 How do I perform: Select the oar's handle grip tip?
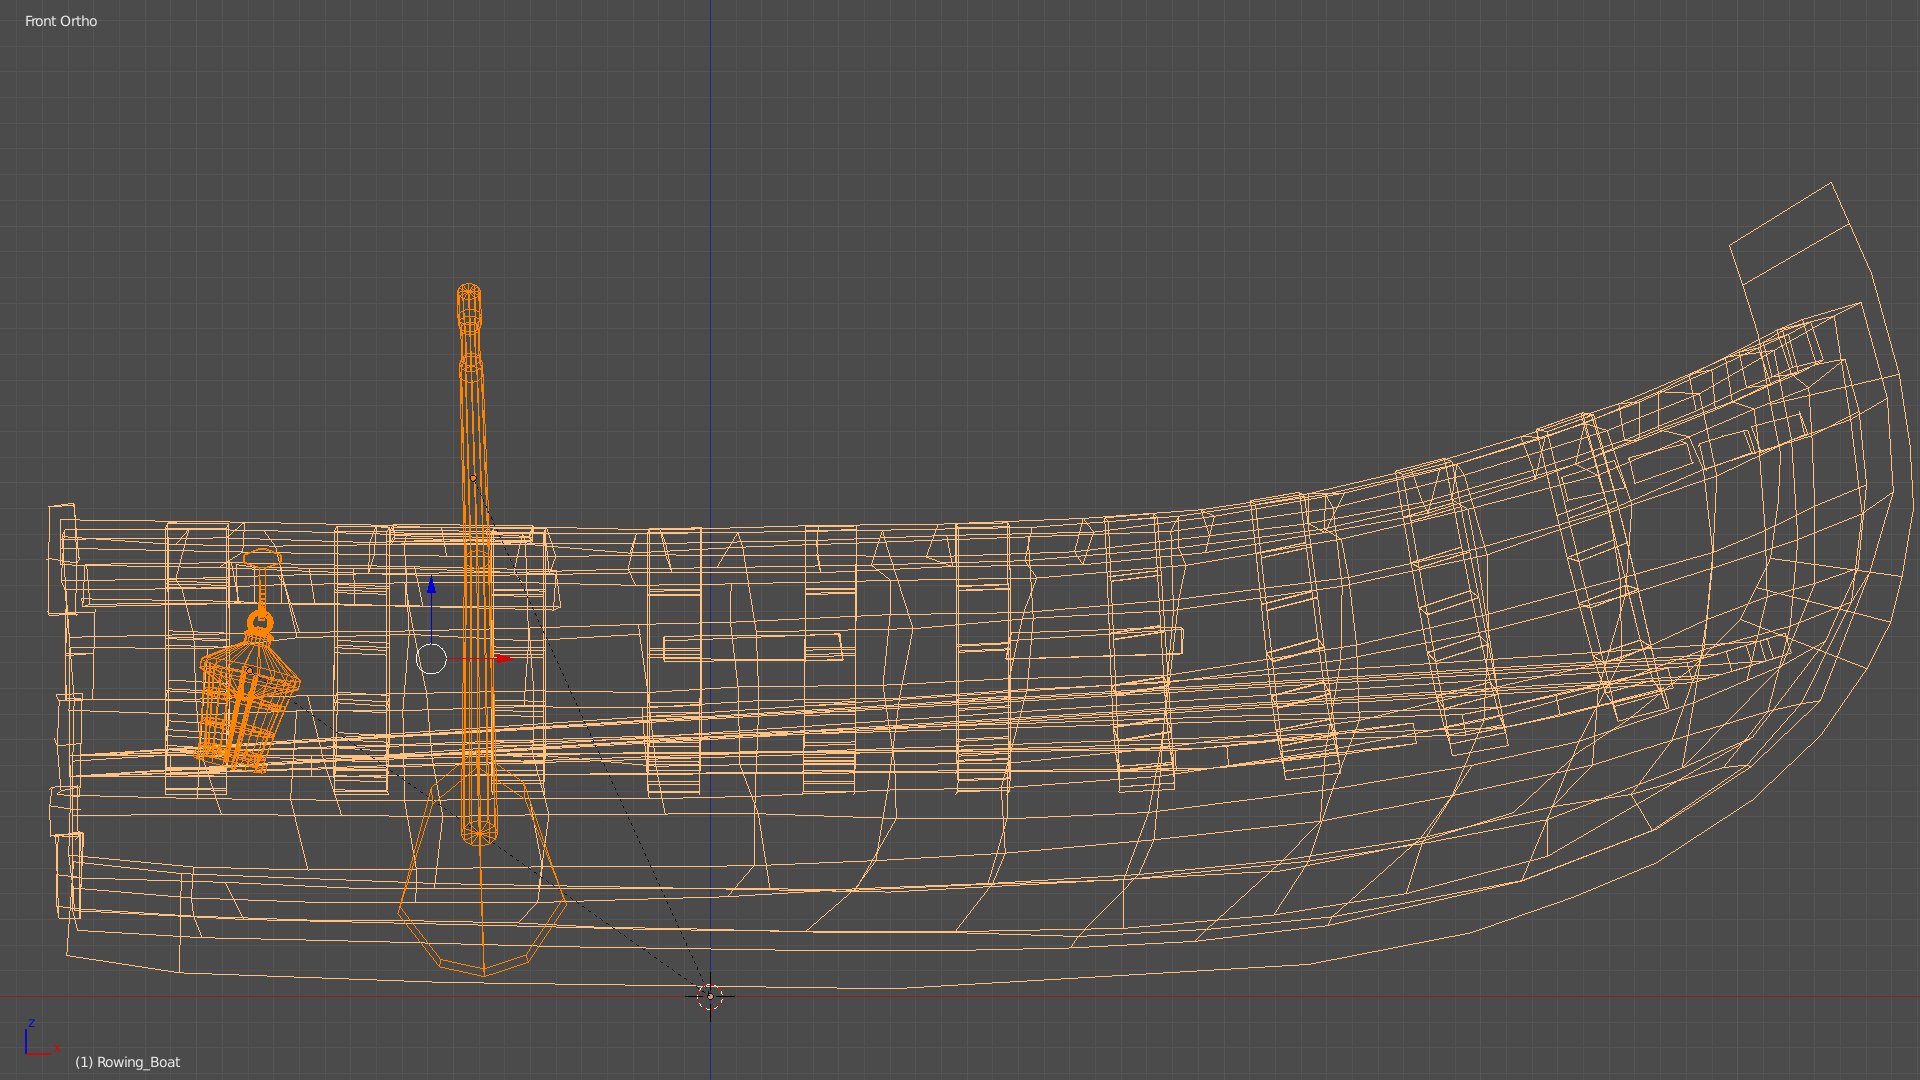[x=468, y=300]
